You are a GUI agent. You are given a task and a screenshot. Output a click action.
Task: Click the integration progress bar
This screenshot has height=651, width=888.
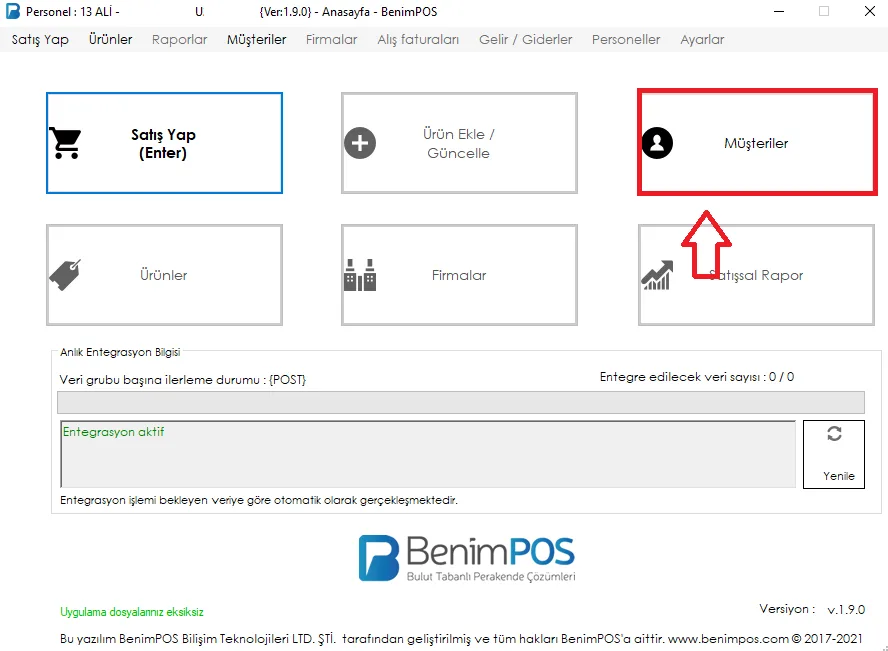click(461, 402)
